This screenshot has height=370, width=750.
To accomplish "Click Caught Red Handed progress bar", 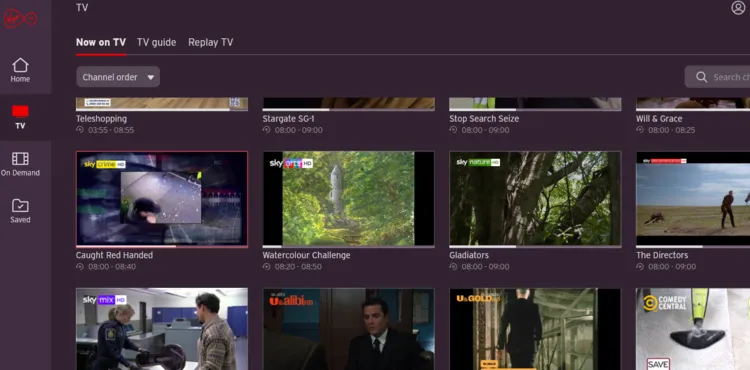I will [x=162, y=247].
